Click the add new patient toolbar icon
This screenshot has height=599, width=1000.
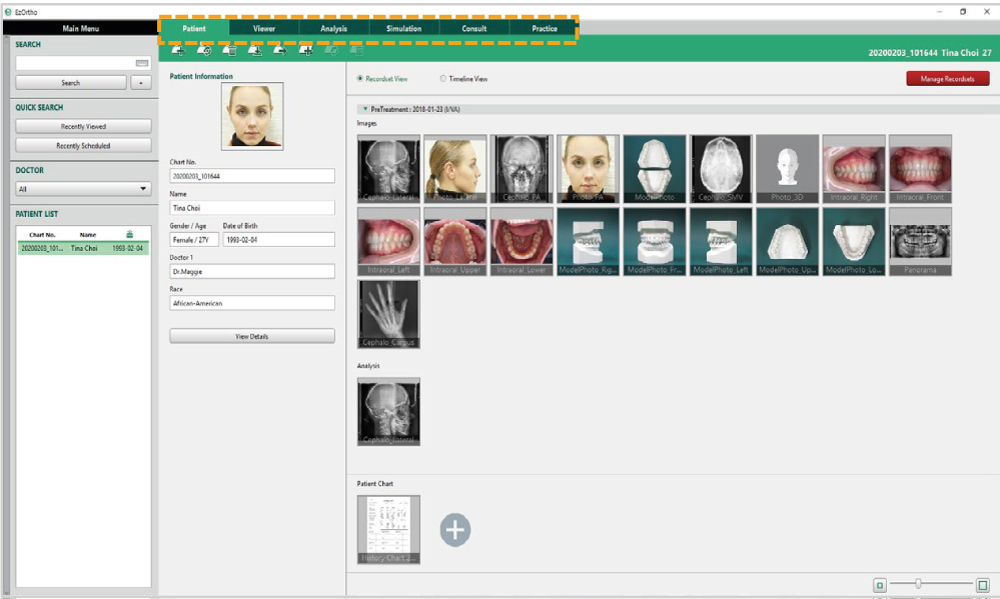click(x=178, y=51)
